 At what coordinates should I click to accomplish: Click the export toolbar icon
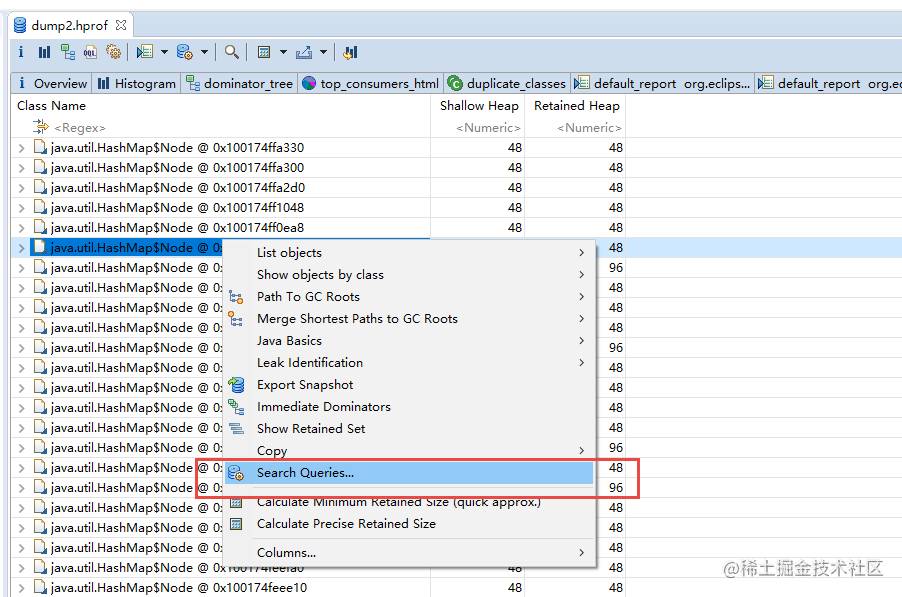pos(304,52)
